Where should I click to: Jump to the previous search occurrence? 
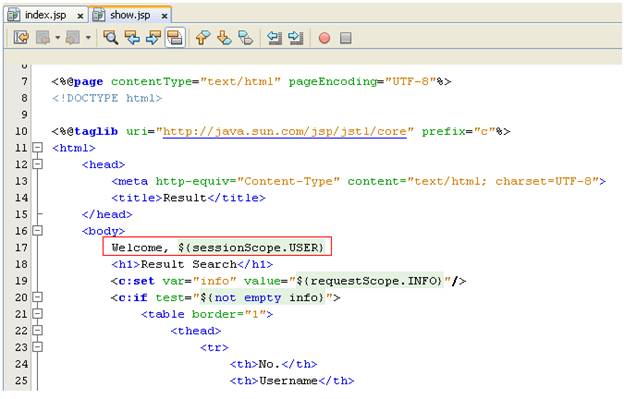pos(132,38)
